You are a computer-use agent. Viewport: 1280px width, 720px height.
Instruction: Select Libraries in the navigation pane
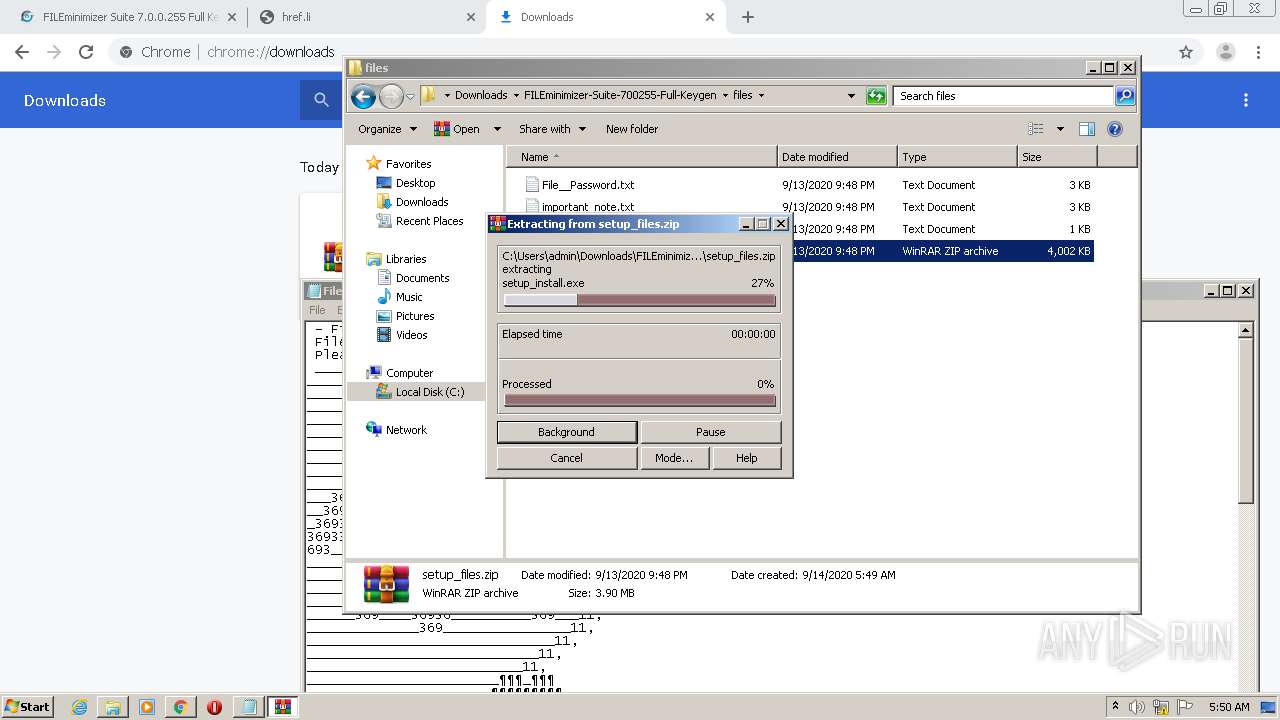(x=405, y=259)
